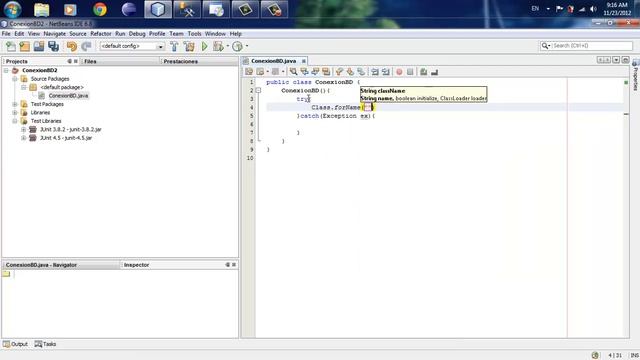Click the Windows Start orb
Image resolution: width=640 pixels, height=360 pixels.
[x=12, y=9]
